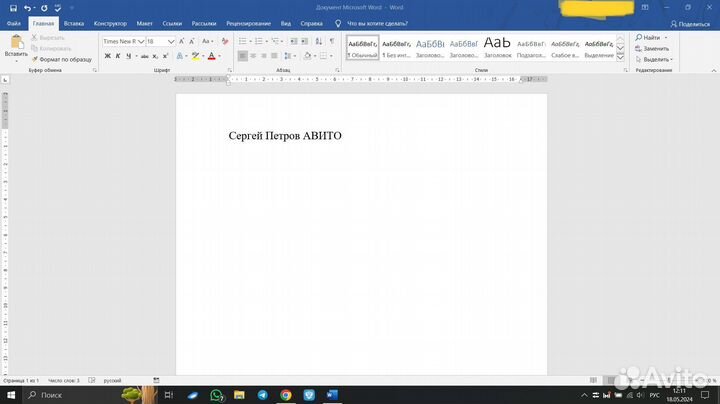Switch to Вставка tab
Screen dimensions: 720x404
coord(73,23)
